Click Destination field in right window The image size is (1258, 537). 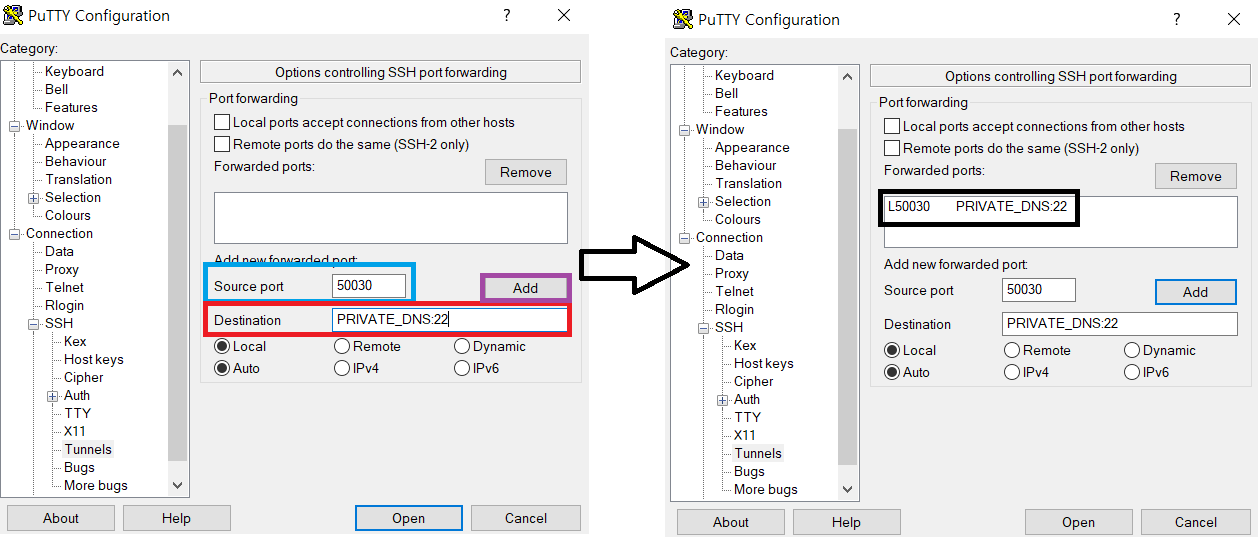pyautogui.click(x=1120, y=323)
